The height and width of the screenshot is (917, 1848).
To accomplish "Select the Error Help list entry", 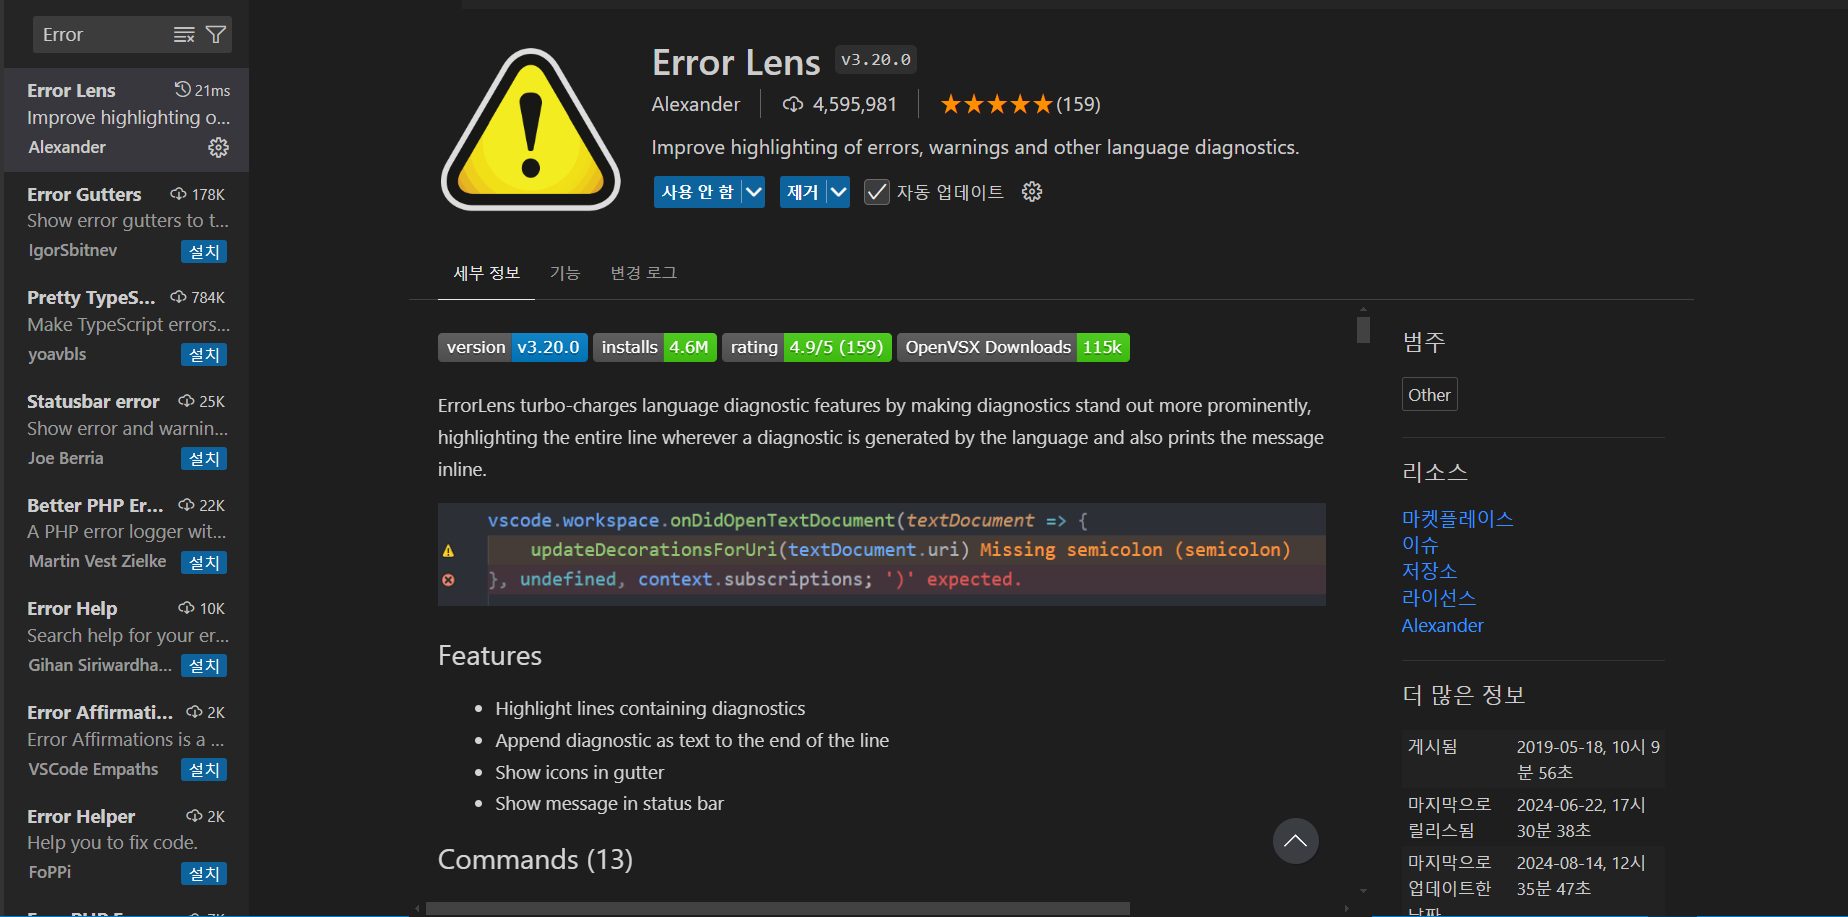I will 126,638.
